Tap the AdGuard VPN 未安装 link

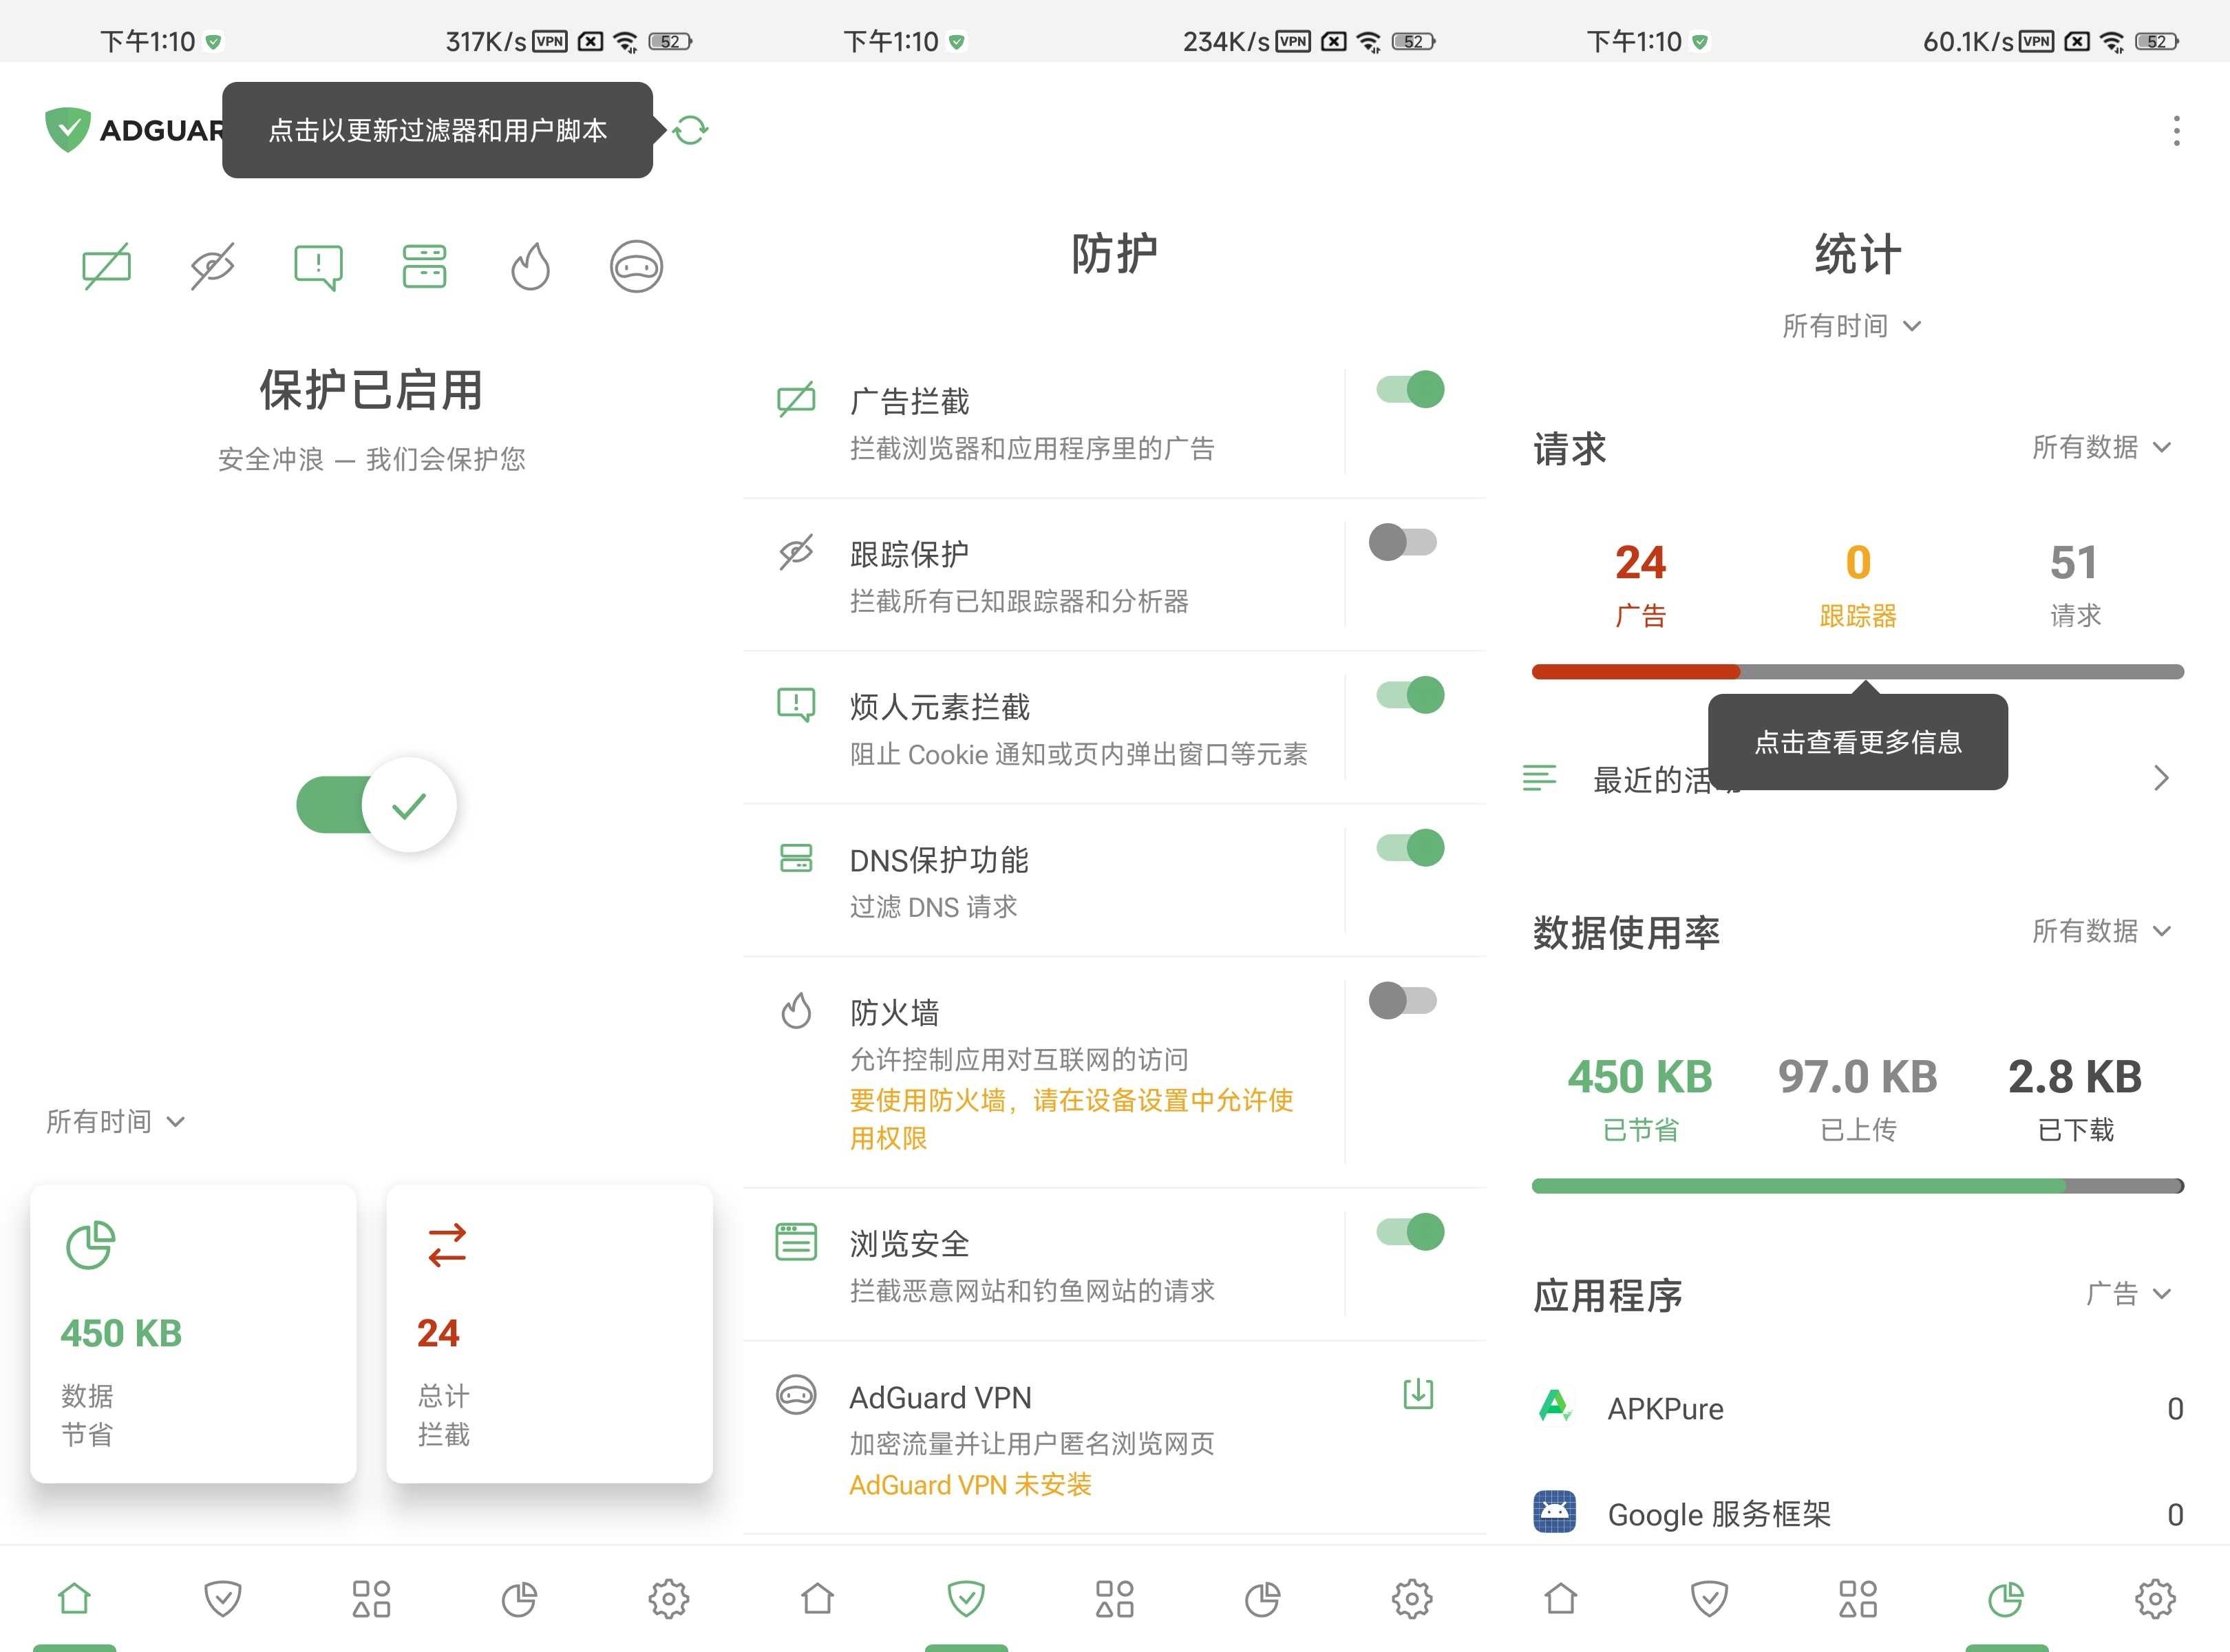click(x=970, y=1484)
